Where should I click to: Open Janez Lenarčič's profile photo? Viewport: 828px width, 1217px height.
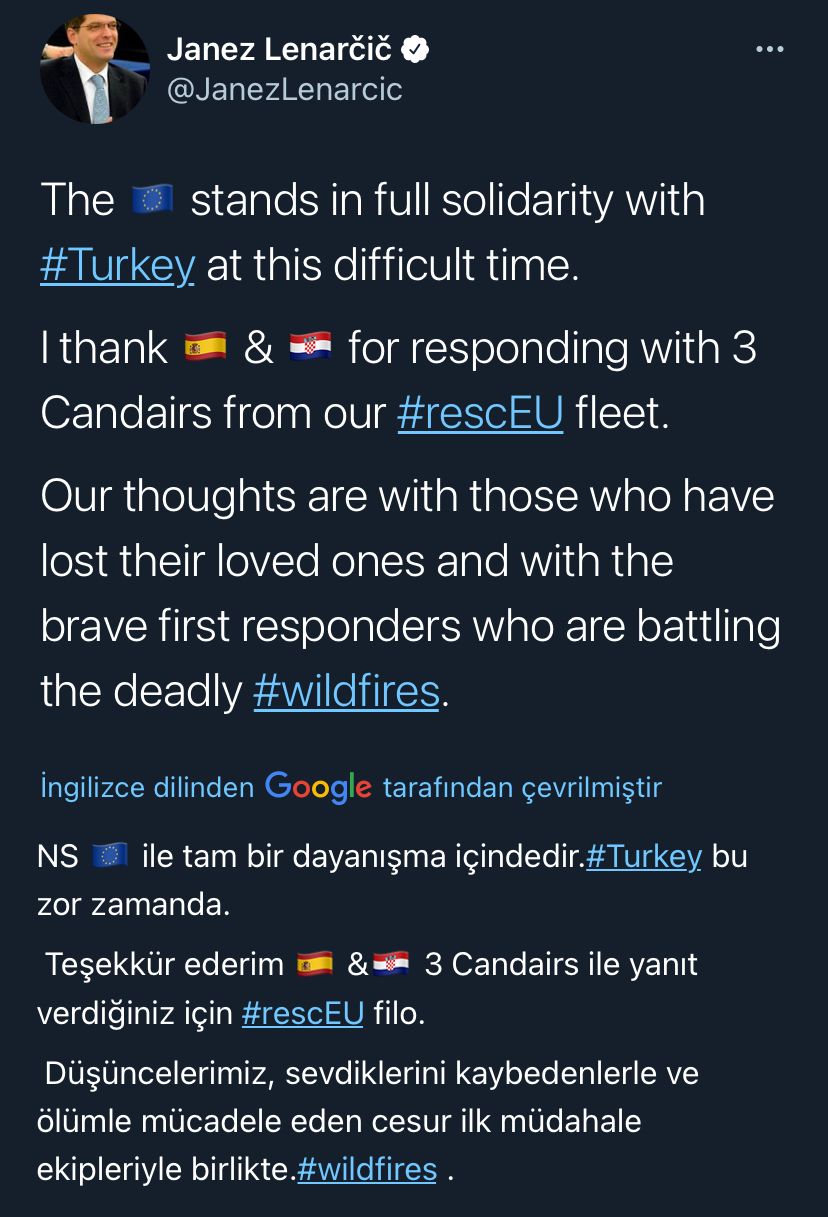[94, 69]
